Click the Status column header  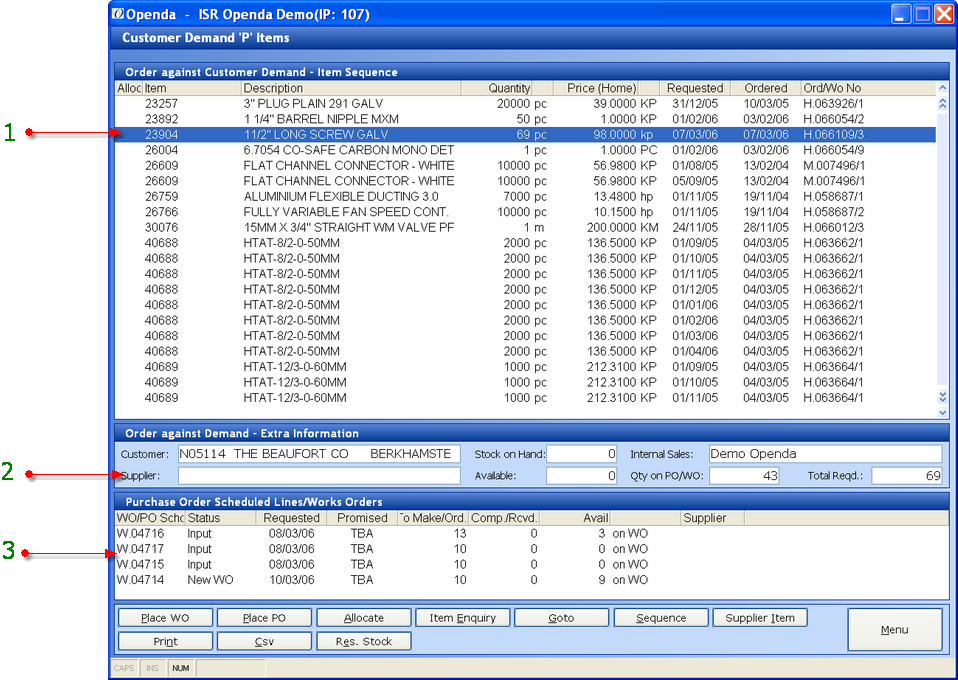(220, 517)
